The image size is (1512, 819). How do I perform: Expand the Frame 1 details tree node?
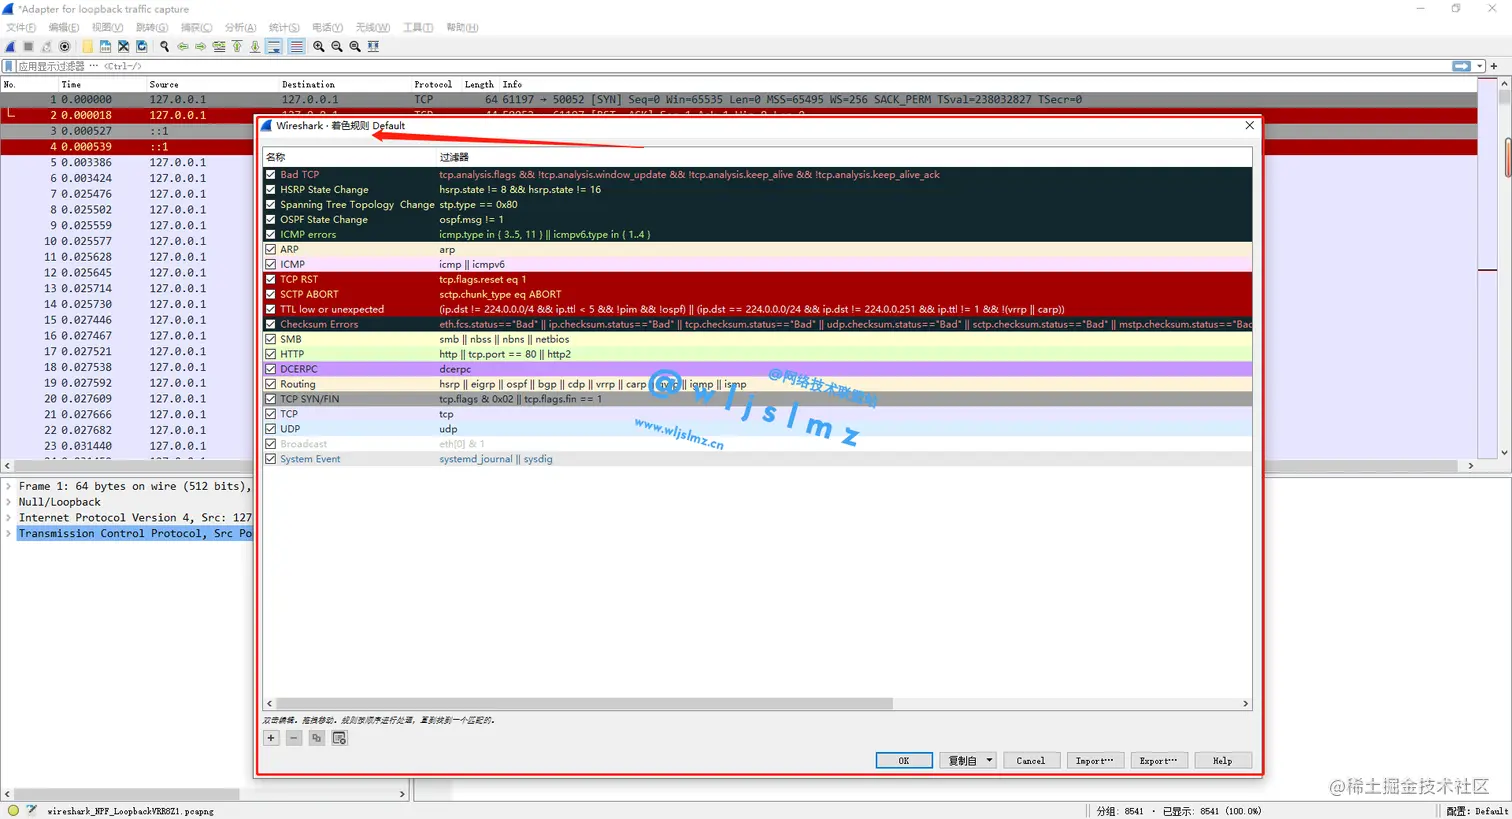click(9, 486)
